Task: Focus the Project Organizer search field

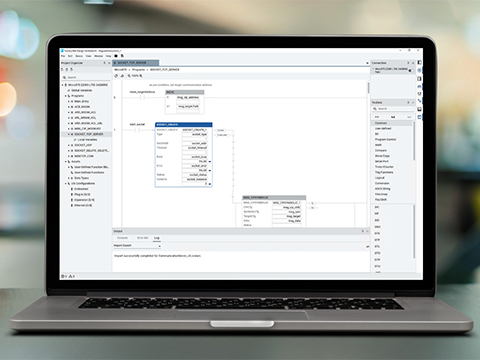Action: pos(86,77)
